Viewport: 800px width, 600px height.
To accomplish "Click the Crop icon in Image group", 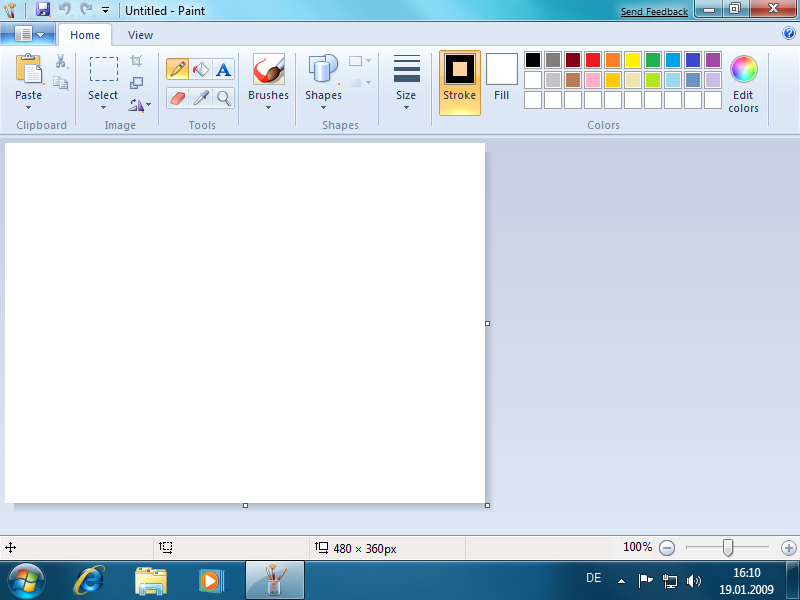I will coord(136,62).
